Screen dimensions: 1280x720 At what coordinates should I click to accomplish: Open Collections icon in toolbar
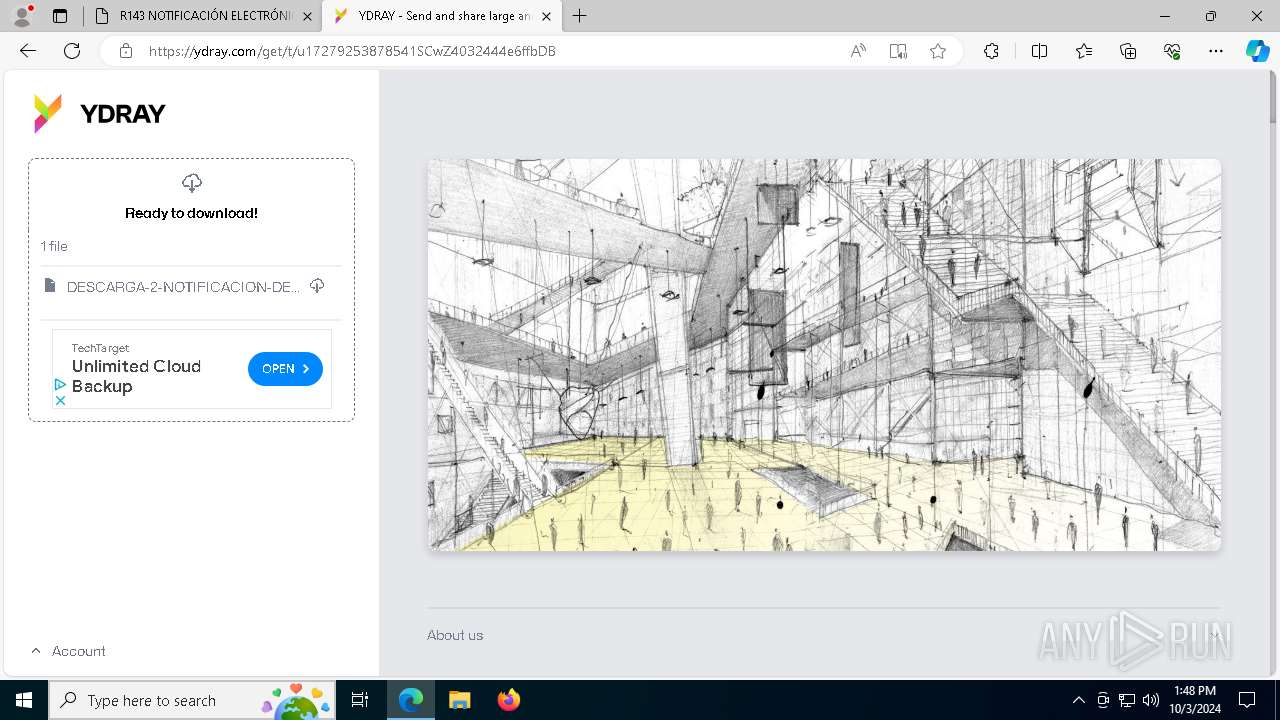1128,51
